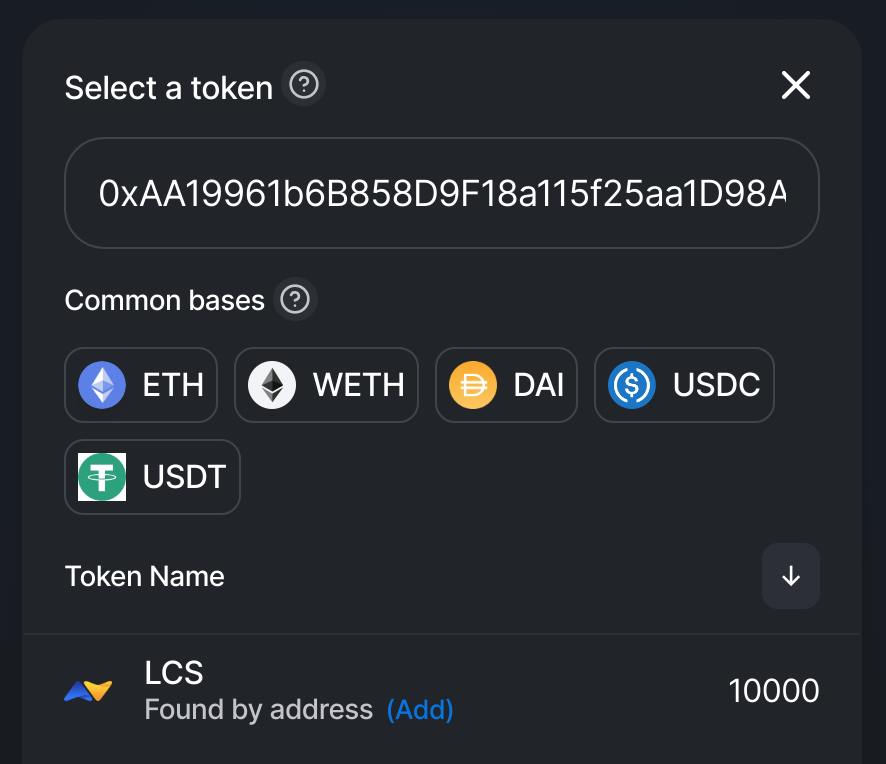Choose the USDC common base chip
The image size is (886, 764).
pyautogui.click(x=684, y=385)
